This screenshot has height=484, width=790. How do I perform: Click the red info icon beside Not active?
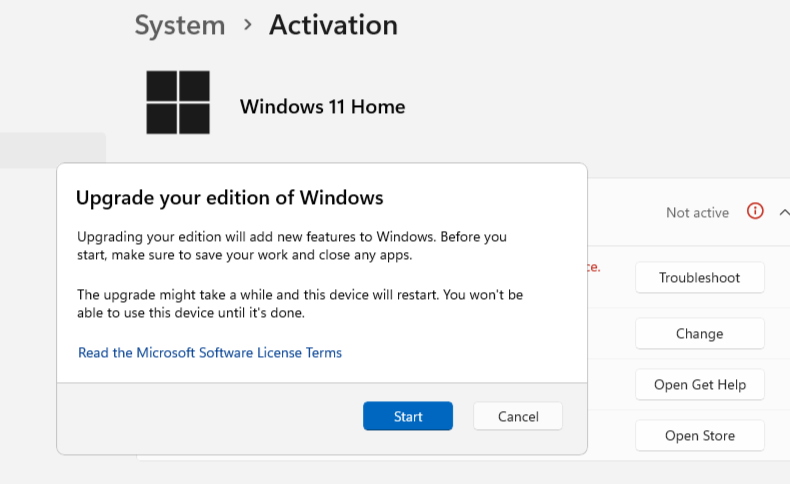755,211
